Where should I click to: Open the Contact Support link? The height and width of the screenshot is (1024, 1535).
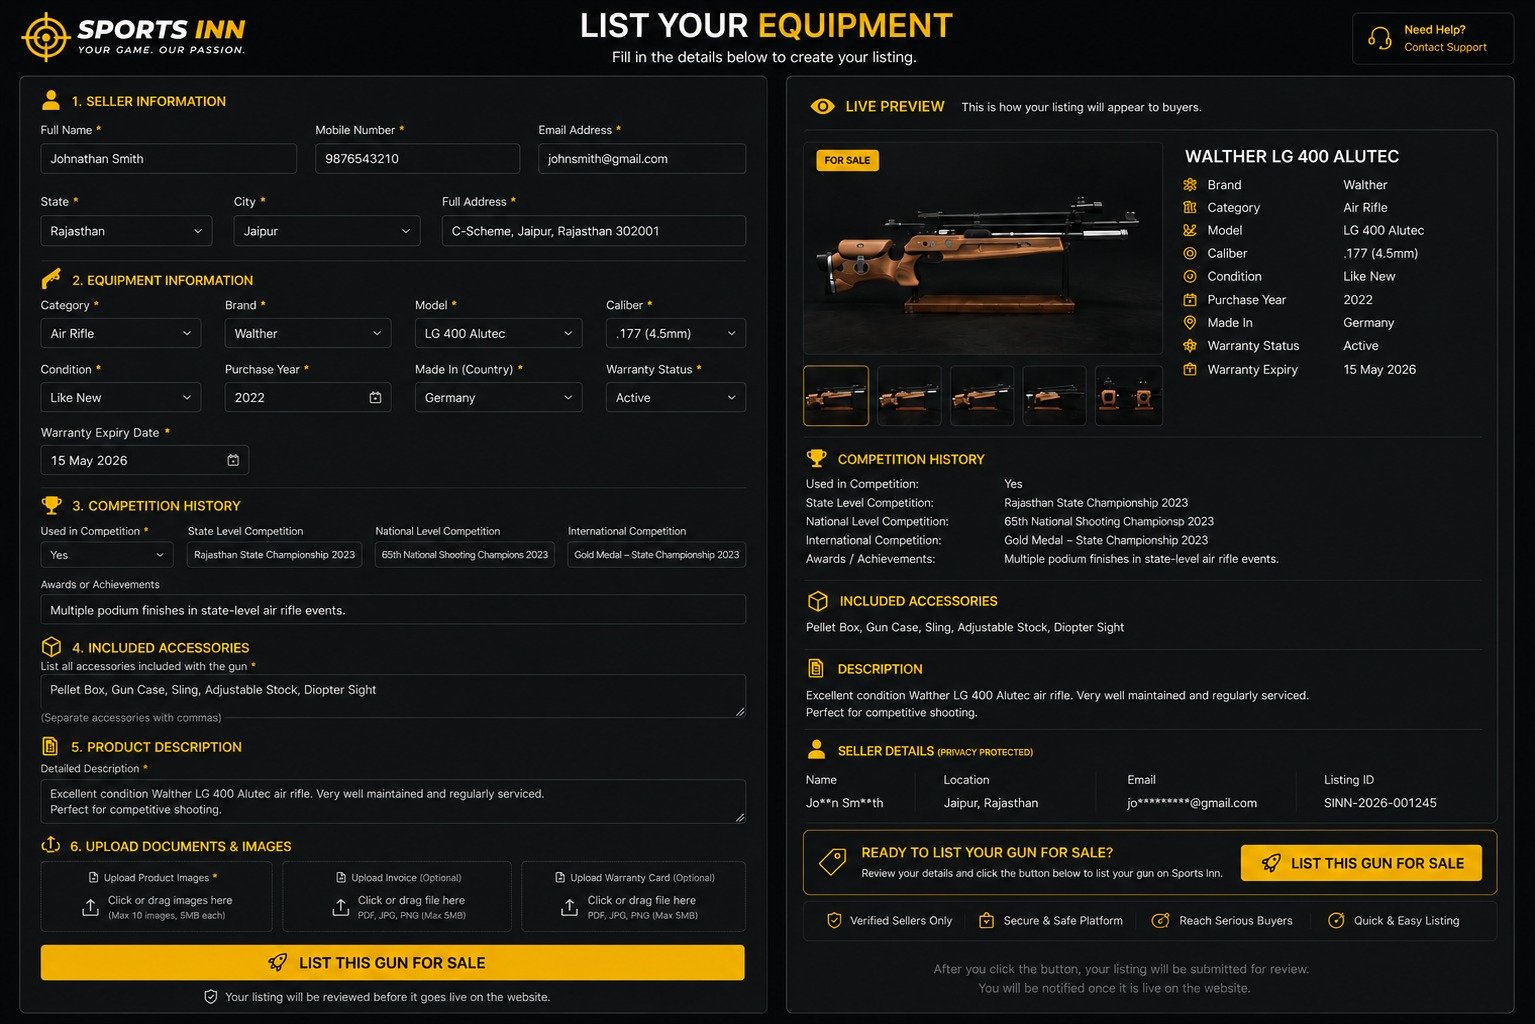pos(1445,47)
